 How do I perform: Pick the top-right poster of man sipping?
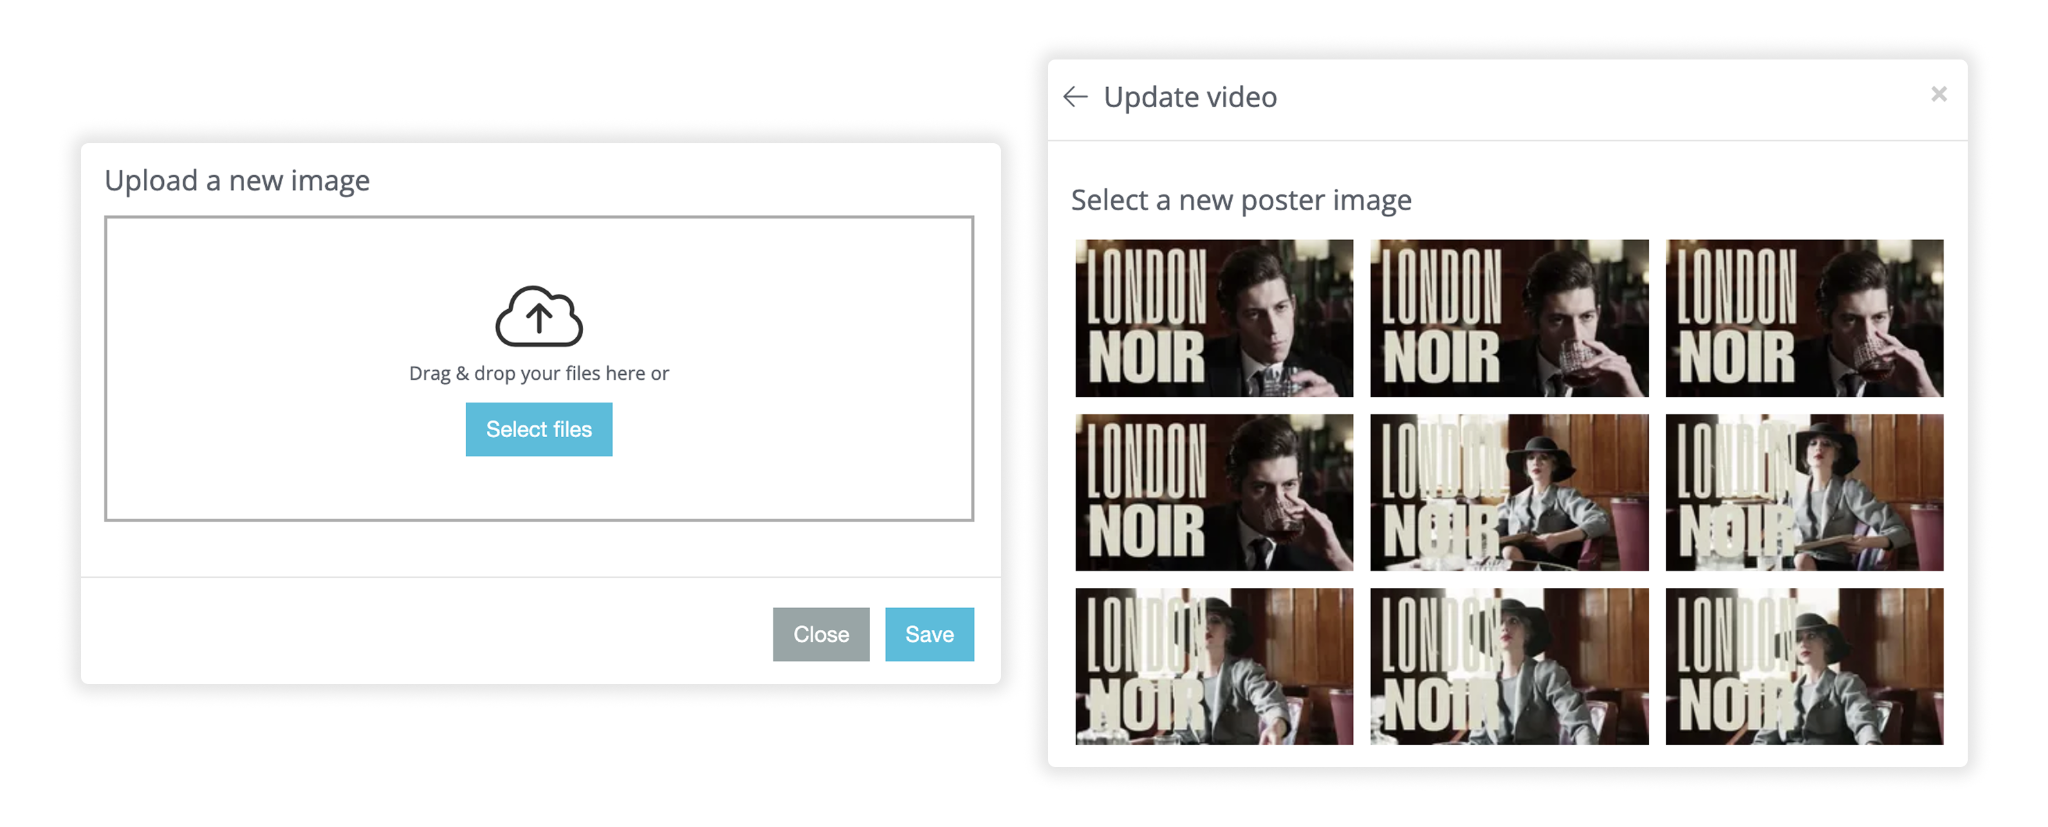[1804, 318]
